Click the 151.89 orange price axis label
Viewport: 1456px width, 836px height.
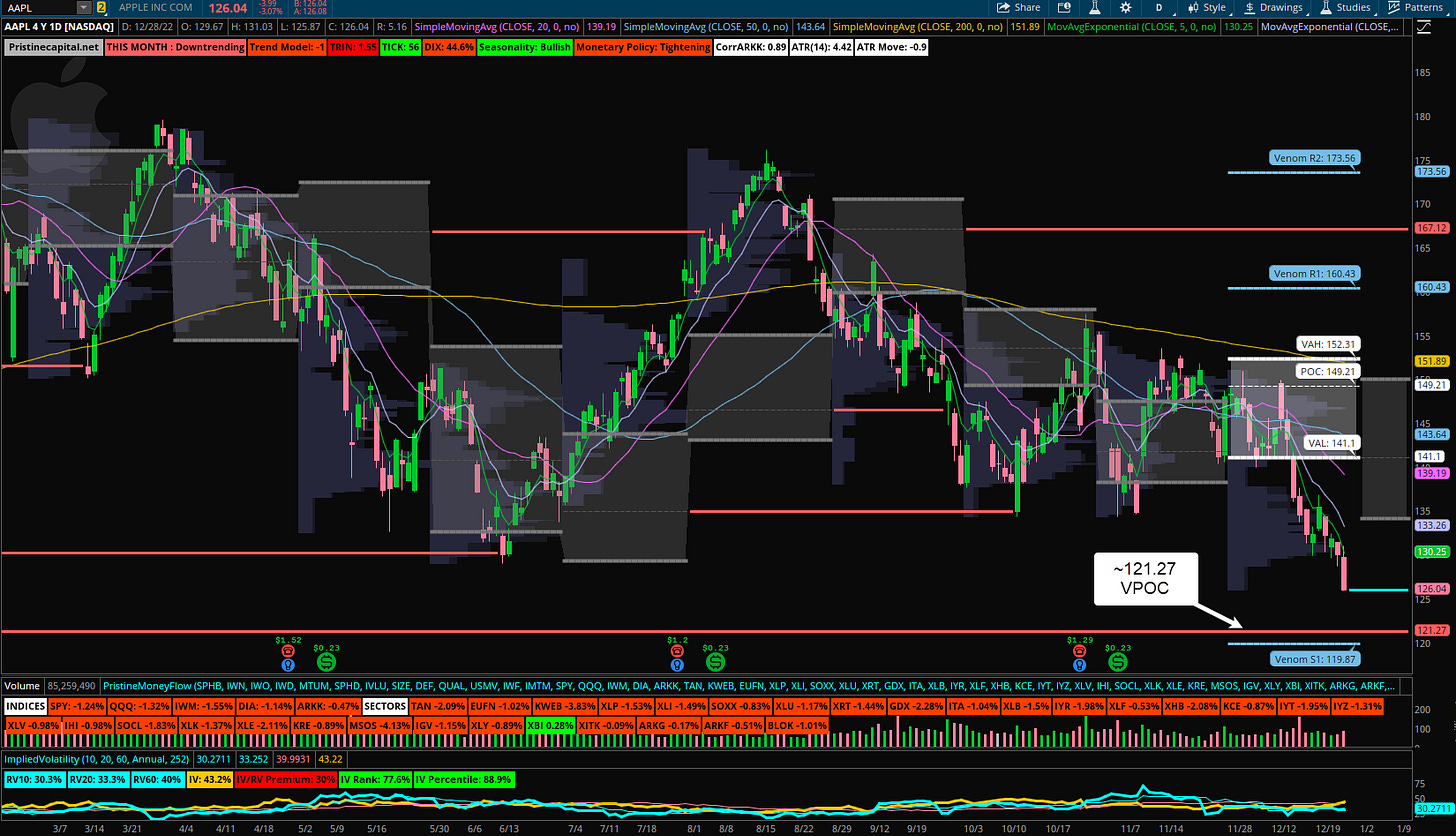(1431, 360)
